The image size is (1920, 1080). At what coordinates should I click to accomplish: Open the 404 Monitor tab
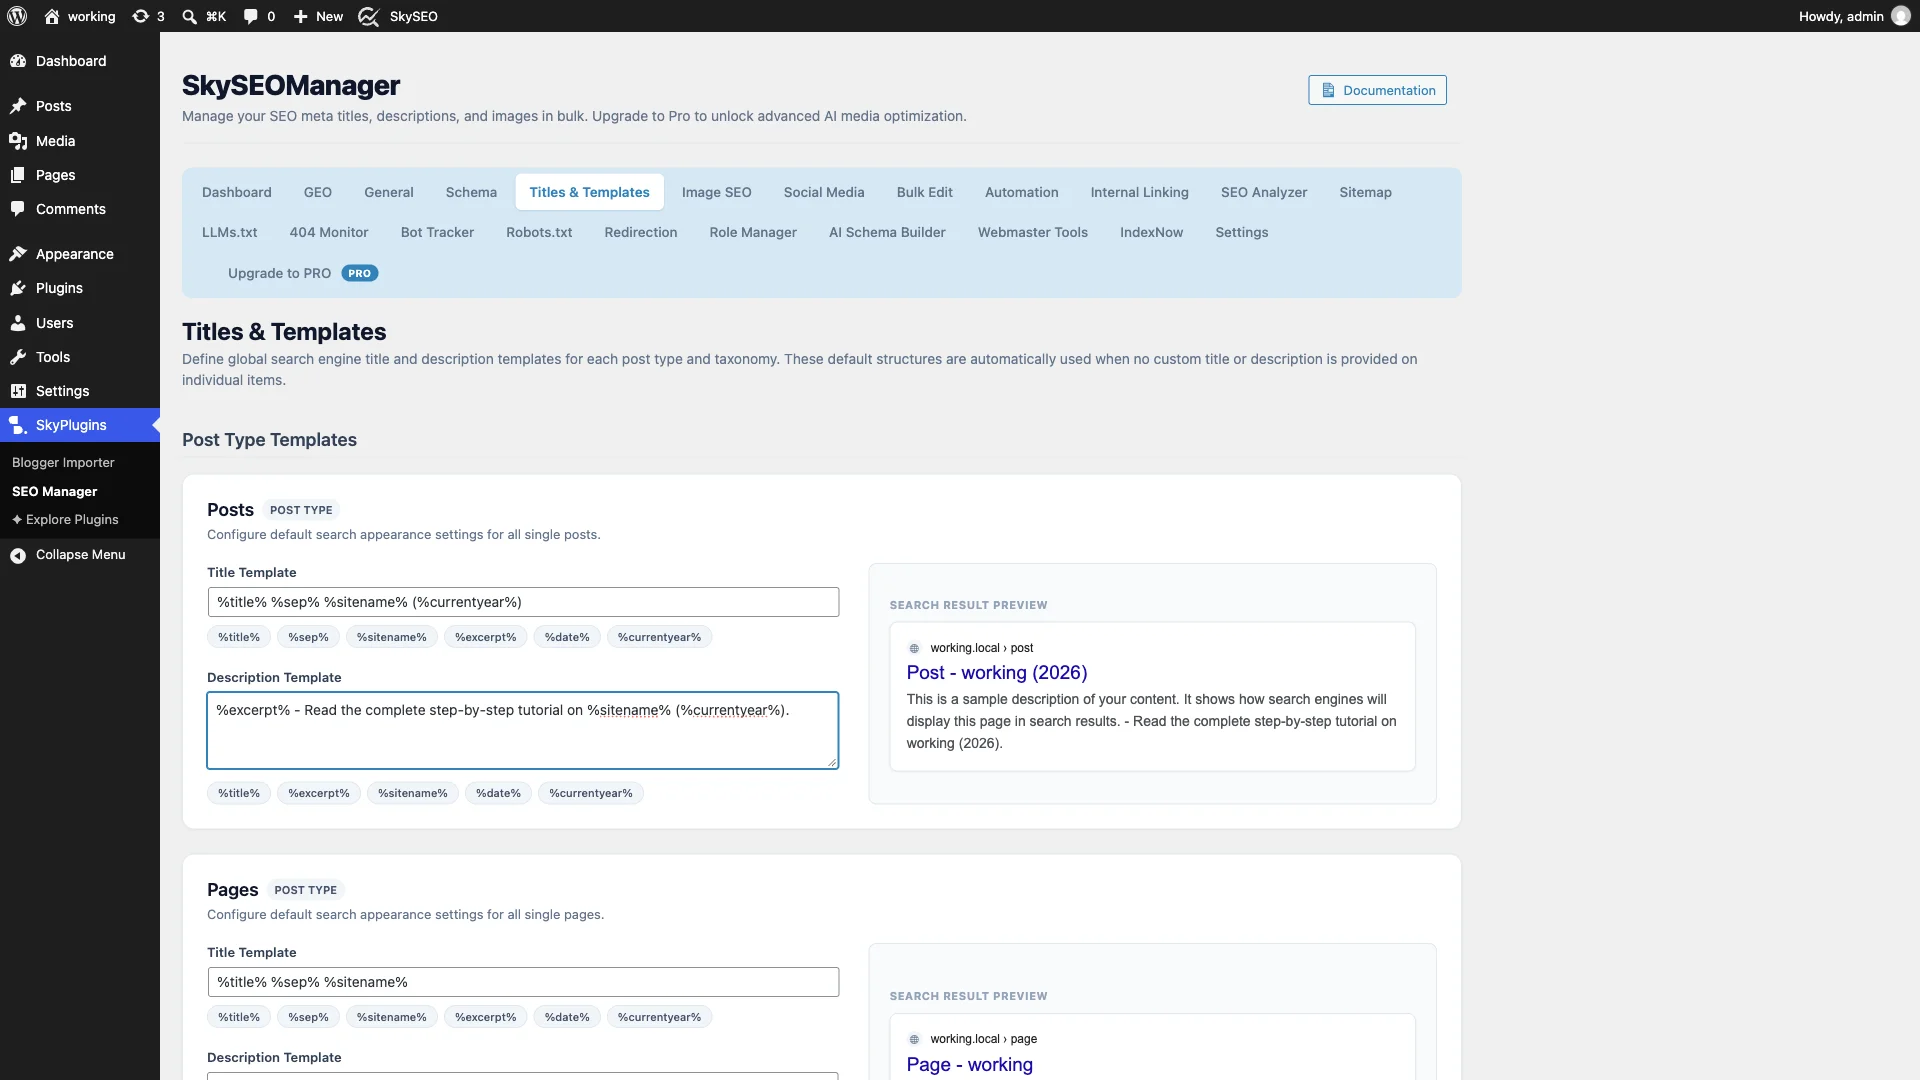point(329,232)
